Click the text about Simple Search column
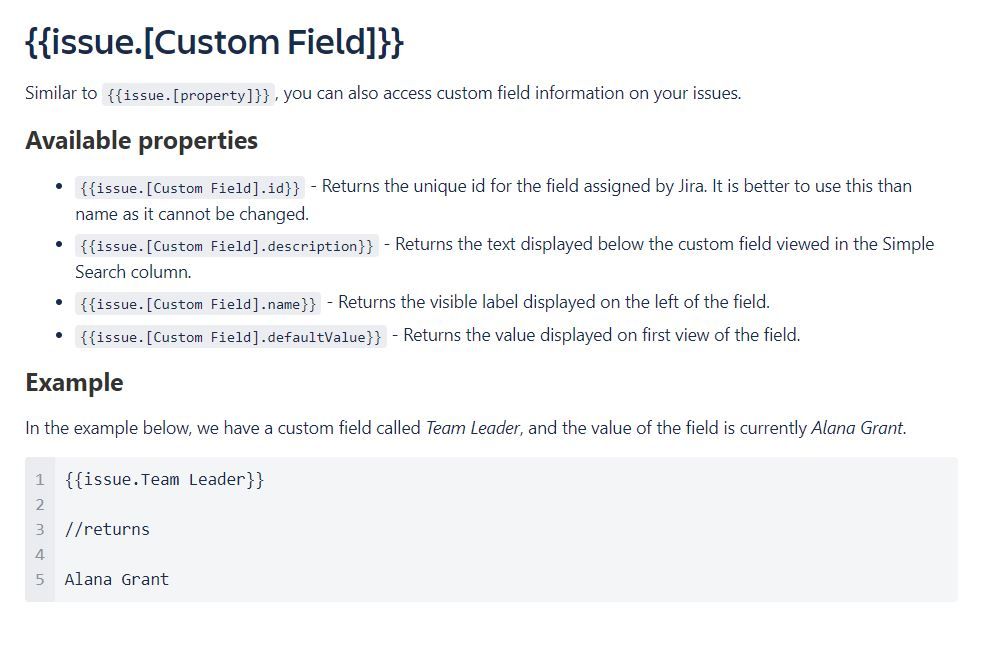Screen dimensions: 986x648 click(x=504, y=258)
